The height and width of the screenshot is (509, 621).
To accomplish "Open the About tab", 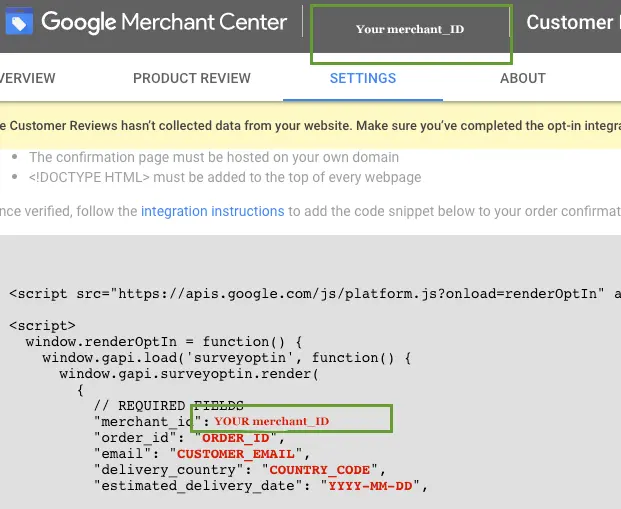I will point(523,78).
